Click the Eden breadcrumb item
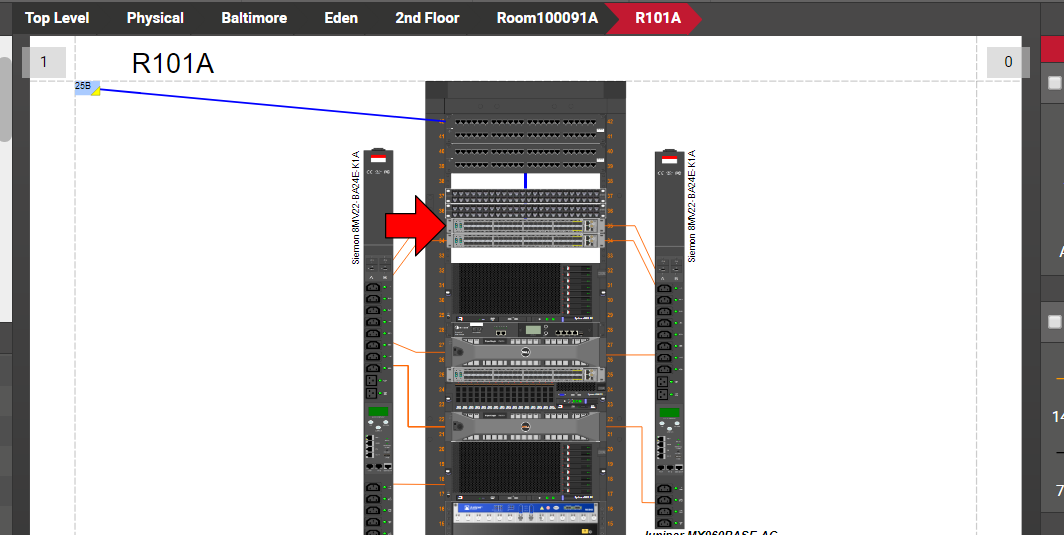This screenshot has width=1064, height=535. click(341, 18)
